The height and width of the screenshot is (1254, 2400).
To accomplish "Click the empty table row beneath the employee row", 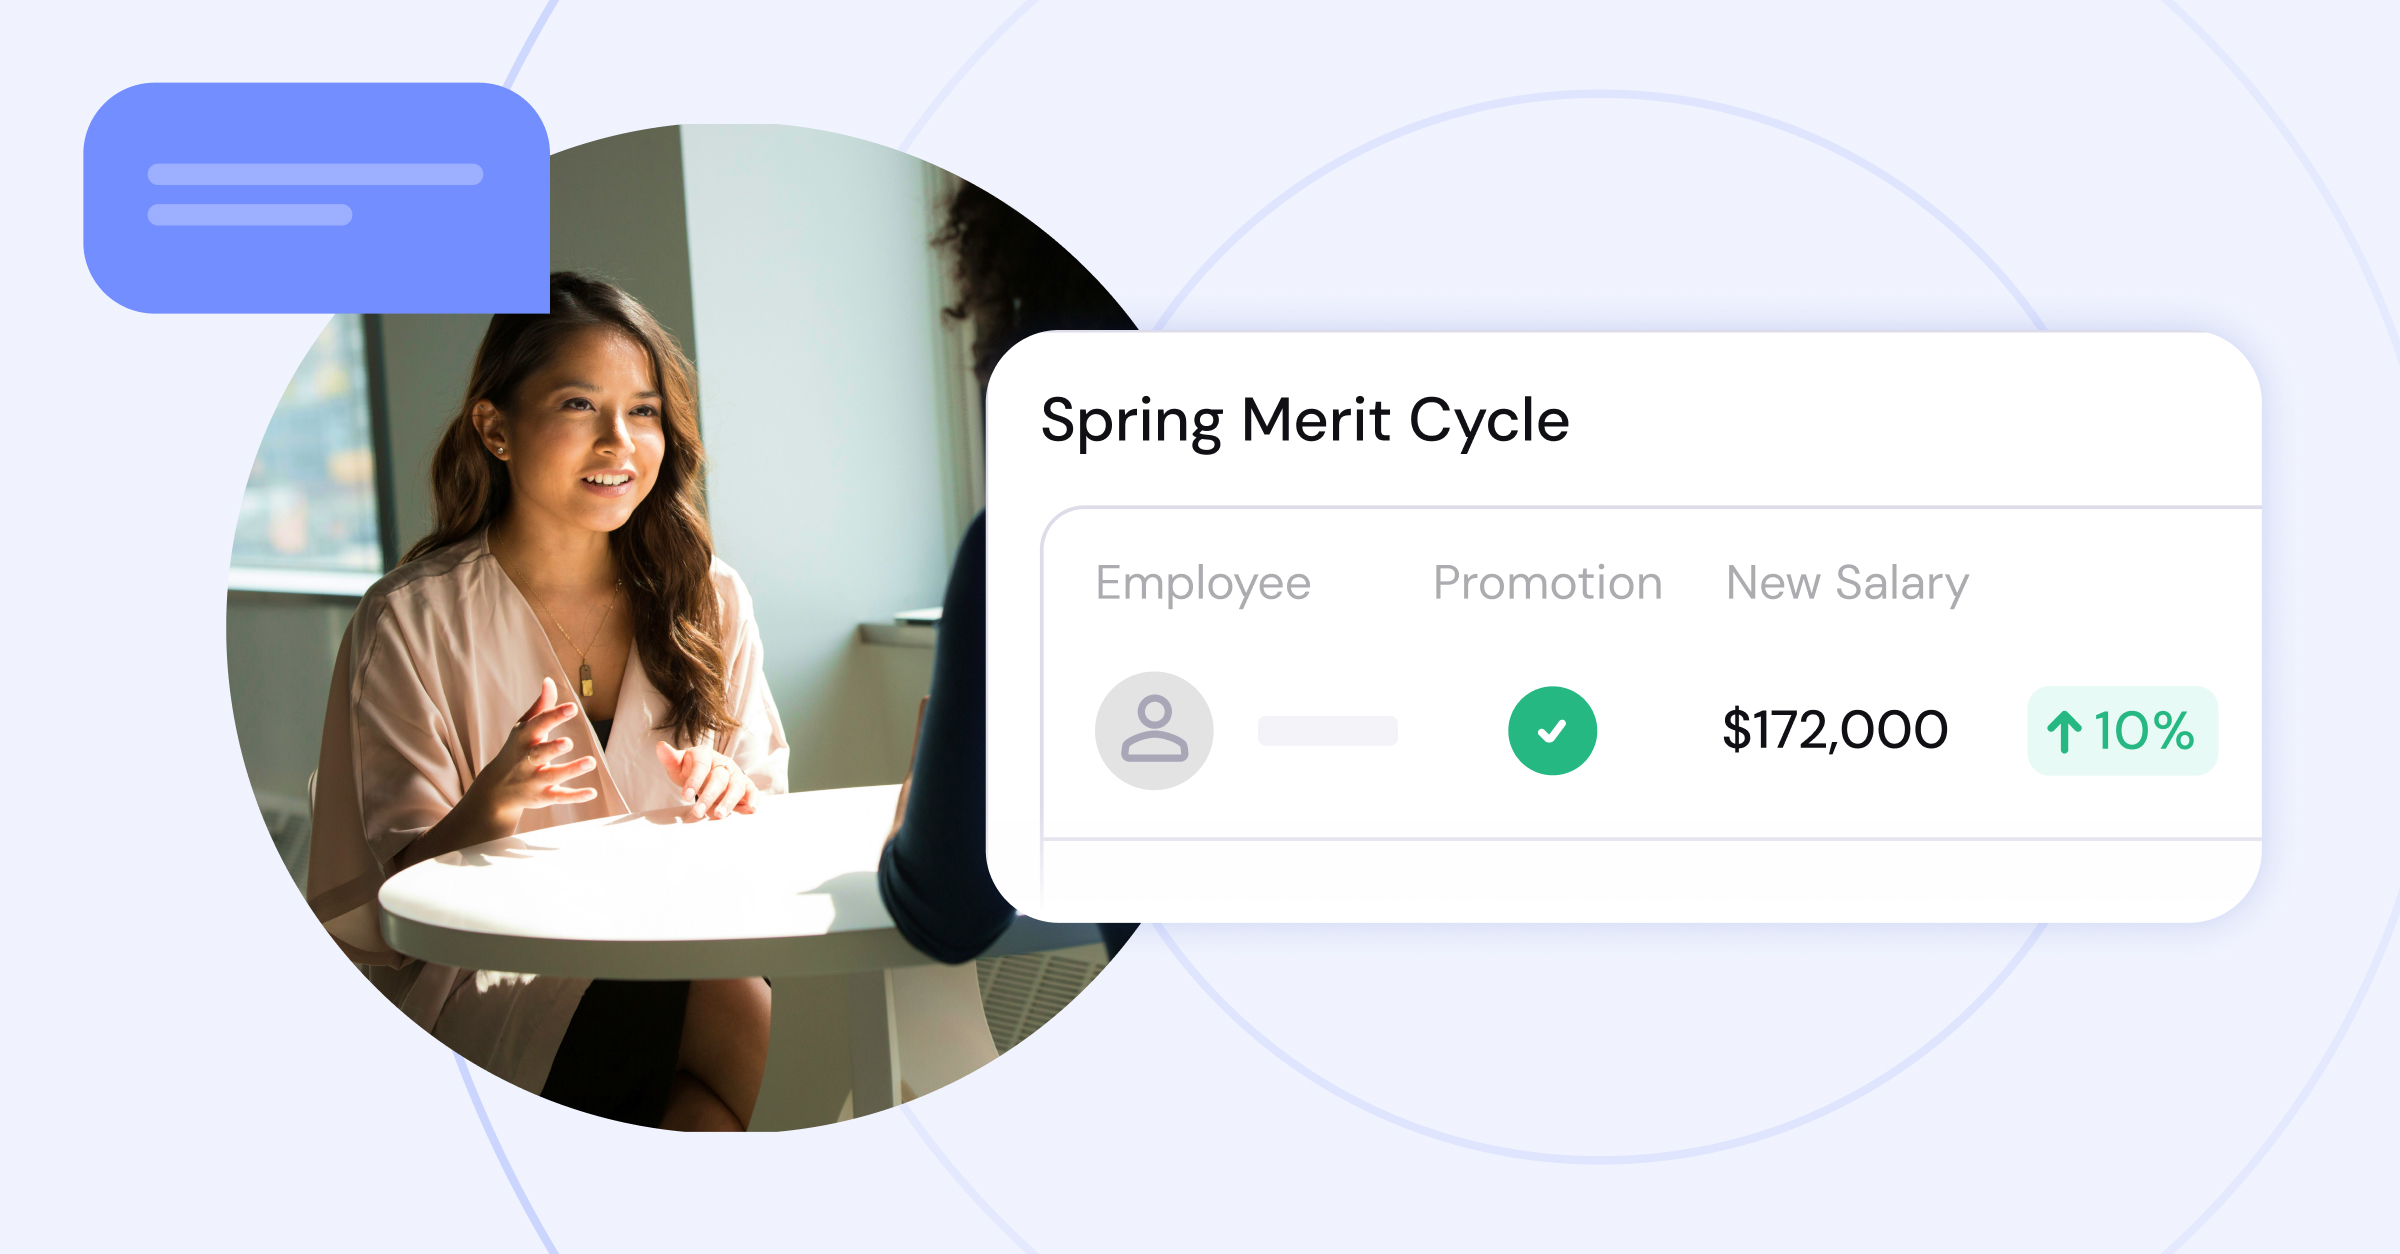I will point(1652,880).
